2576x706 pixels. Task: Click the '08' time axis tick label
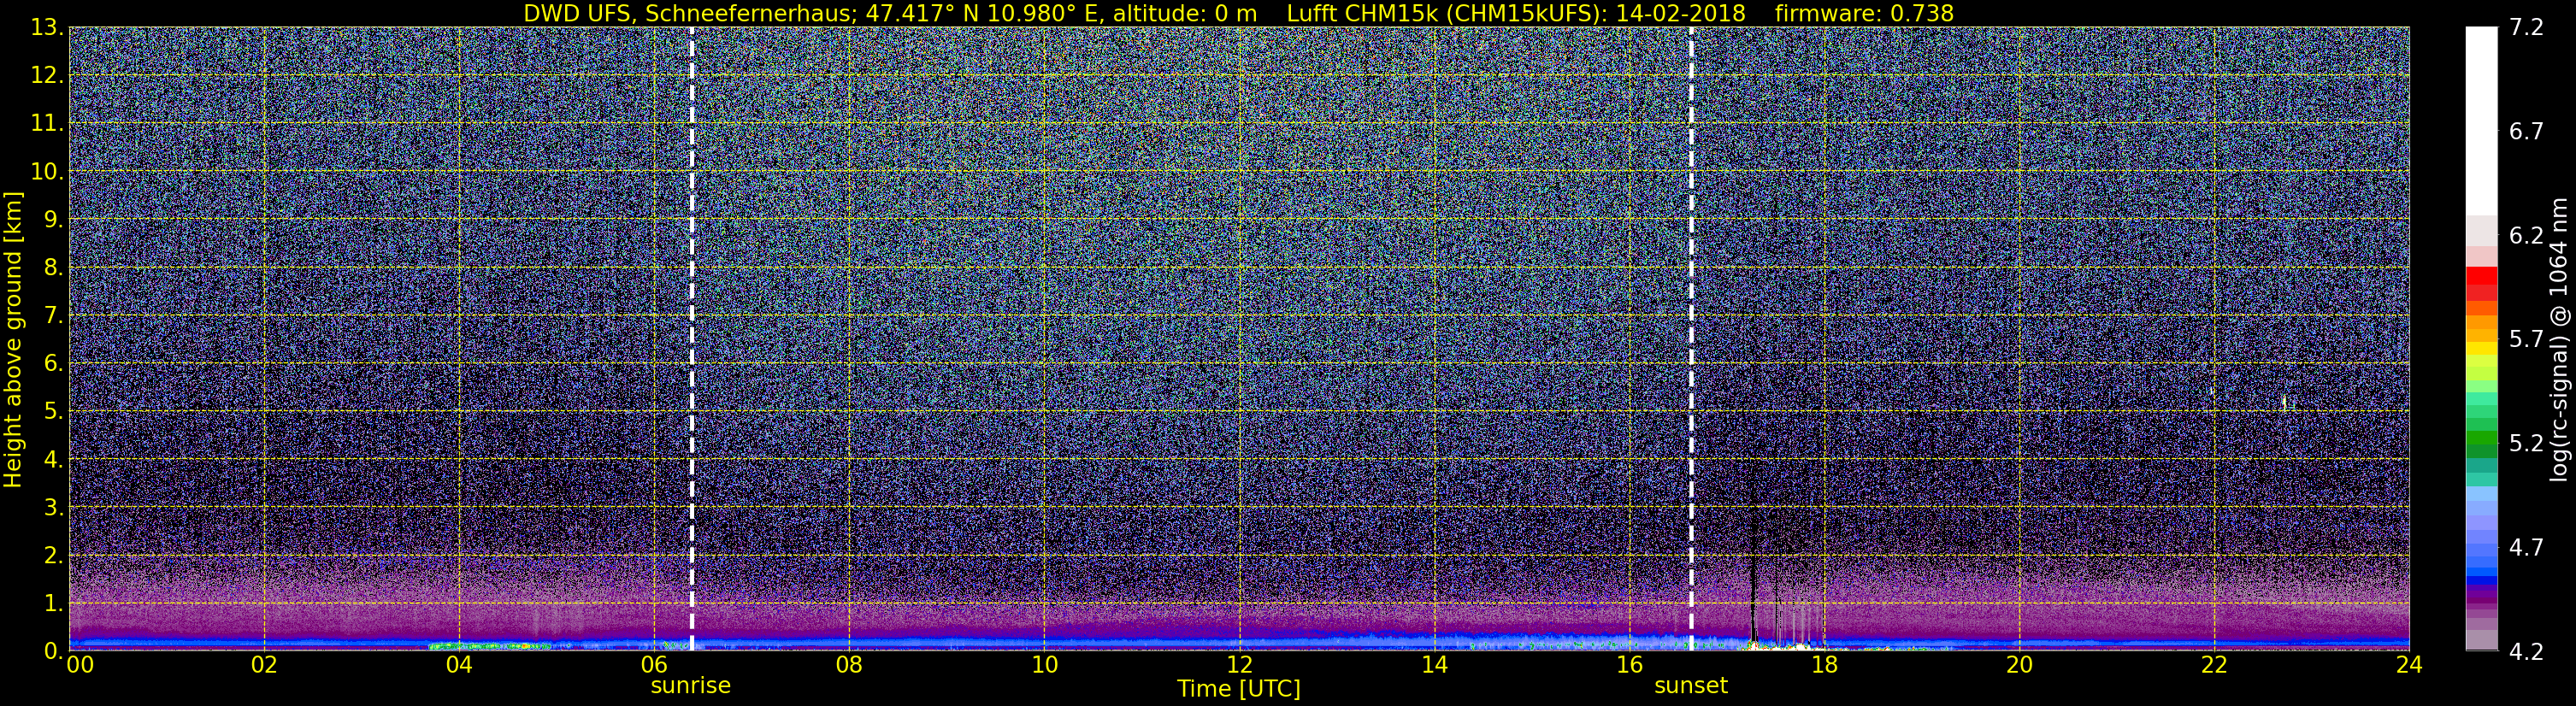(849, 665)
